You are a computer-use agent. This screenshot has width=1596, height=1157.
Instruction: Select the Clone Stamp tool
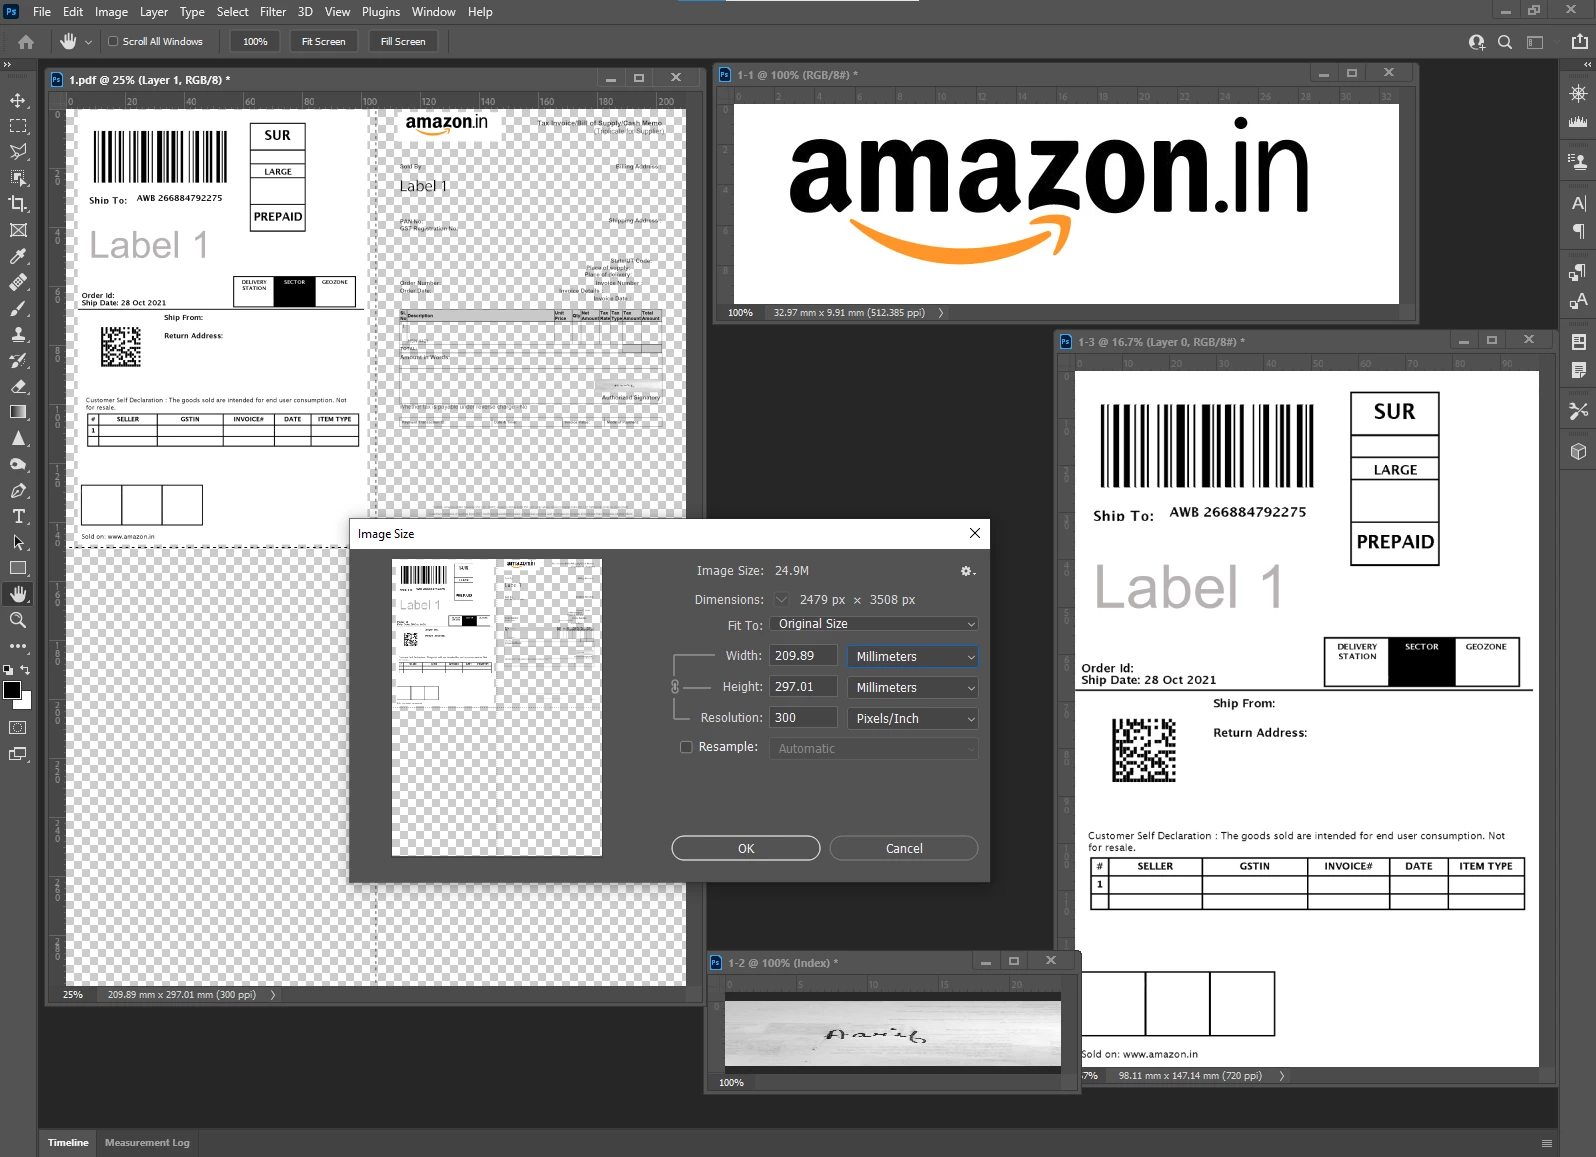click(x=18, y=334)
